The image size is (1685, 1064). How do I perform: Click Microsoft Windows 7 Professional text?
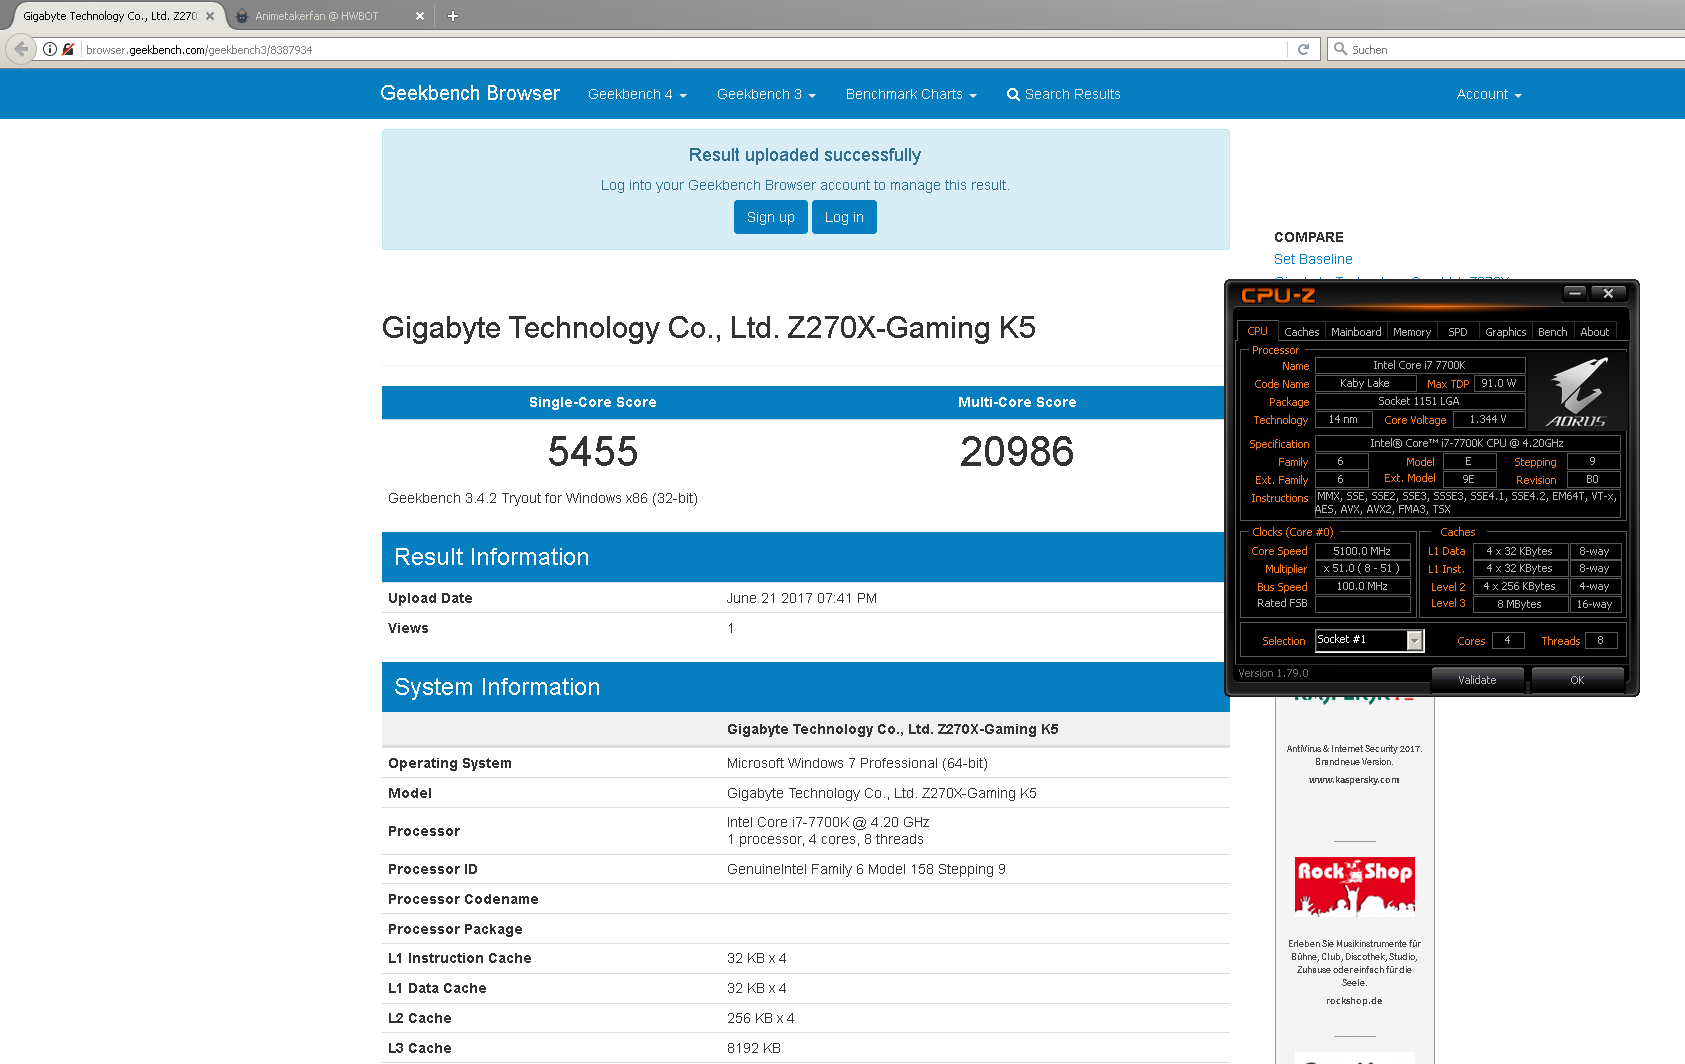click(857, 763)
